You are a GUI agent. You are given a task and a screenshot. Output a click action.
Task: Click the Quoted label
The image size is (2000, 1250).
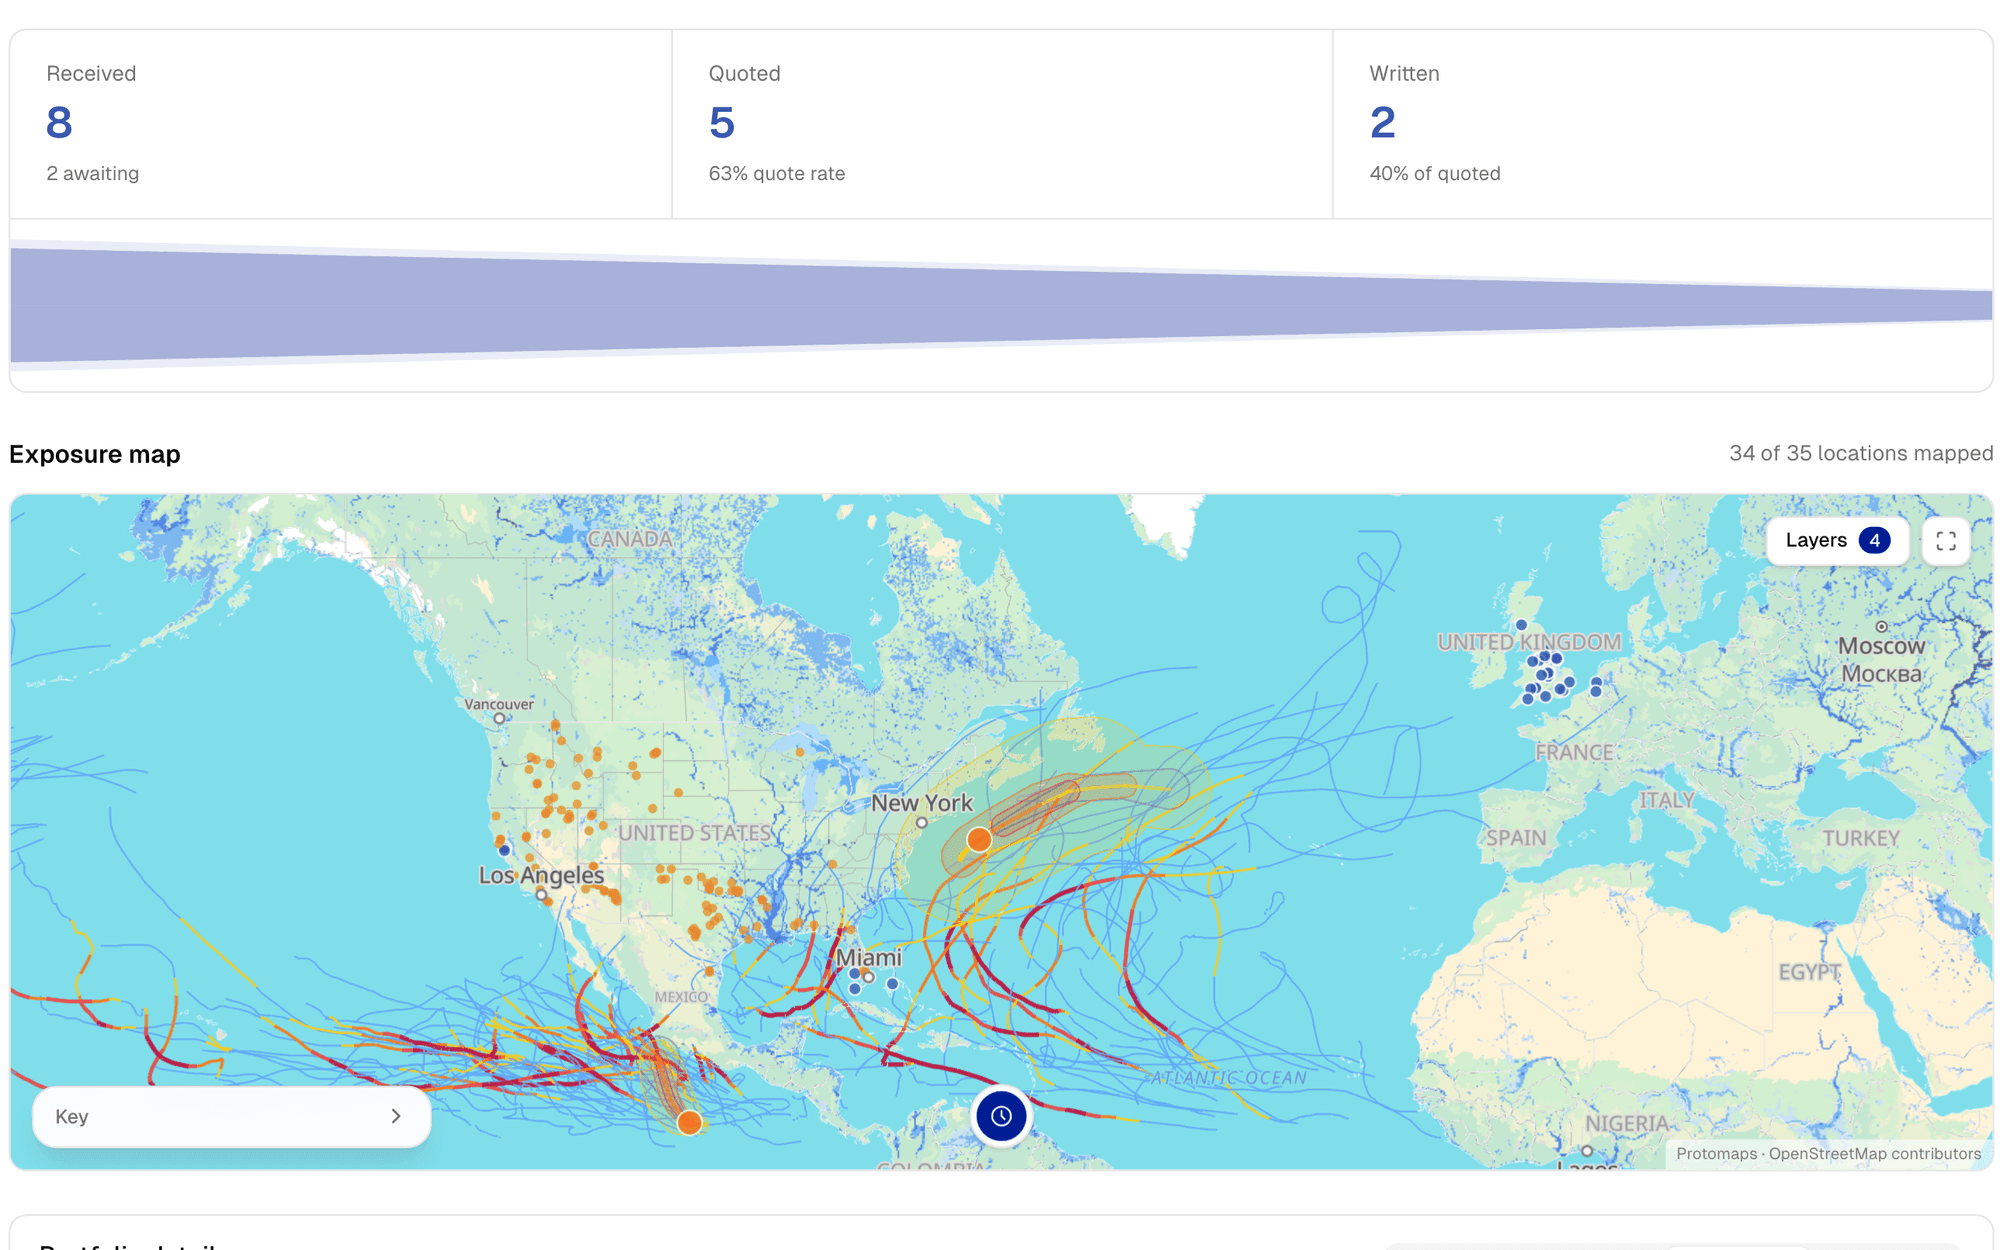(745, 73)
